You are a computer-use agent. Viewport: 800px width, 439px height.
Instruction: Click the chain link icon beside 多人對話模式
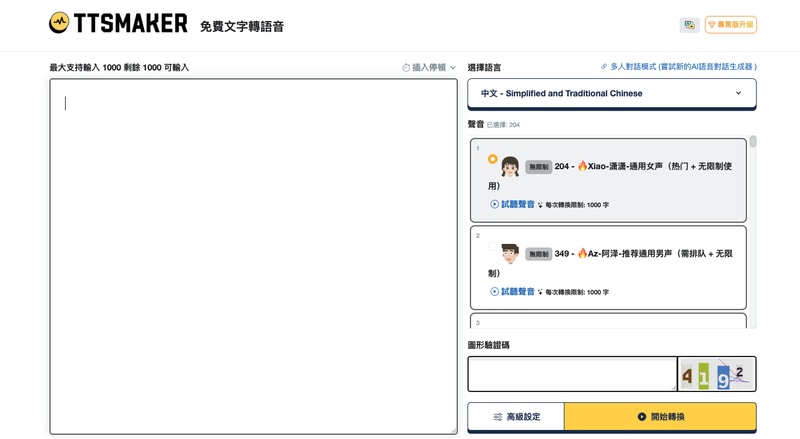(x=604, y=66)
